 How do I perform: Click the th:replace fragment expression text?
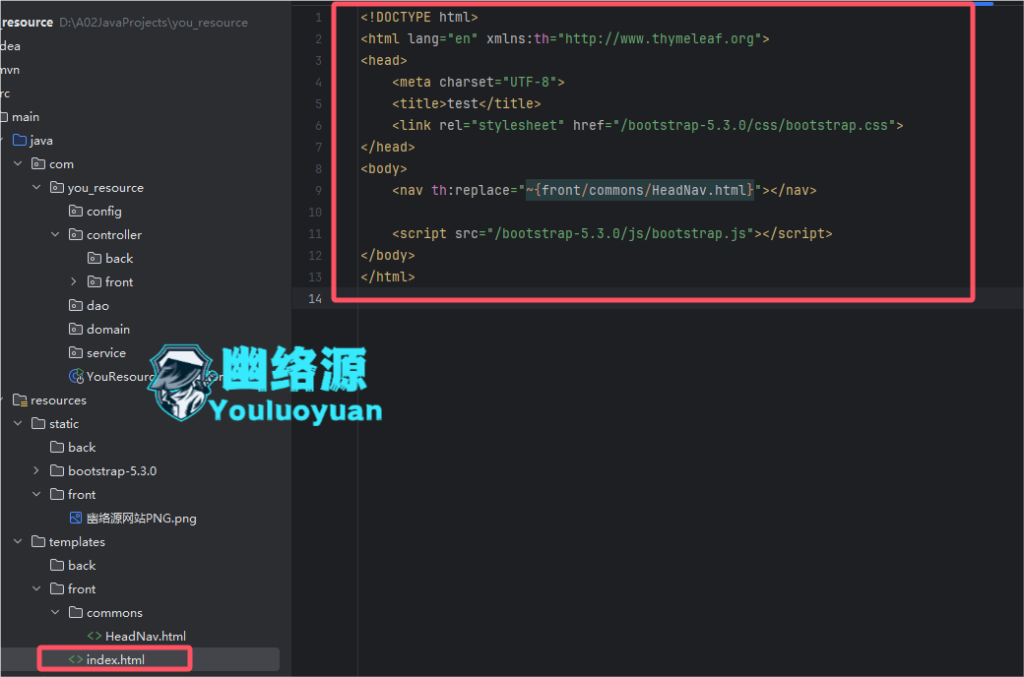tap(640, 190)
